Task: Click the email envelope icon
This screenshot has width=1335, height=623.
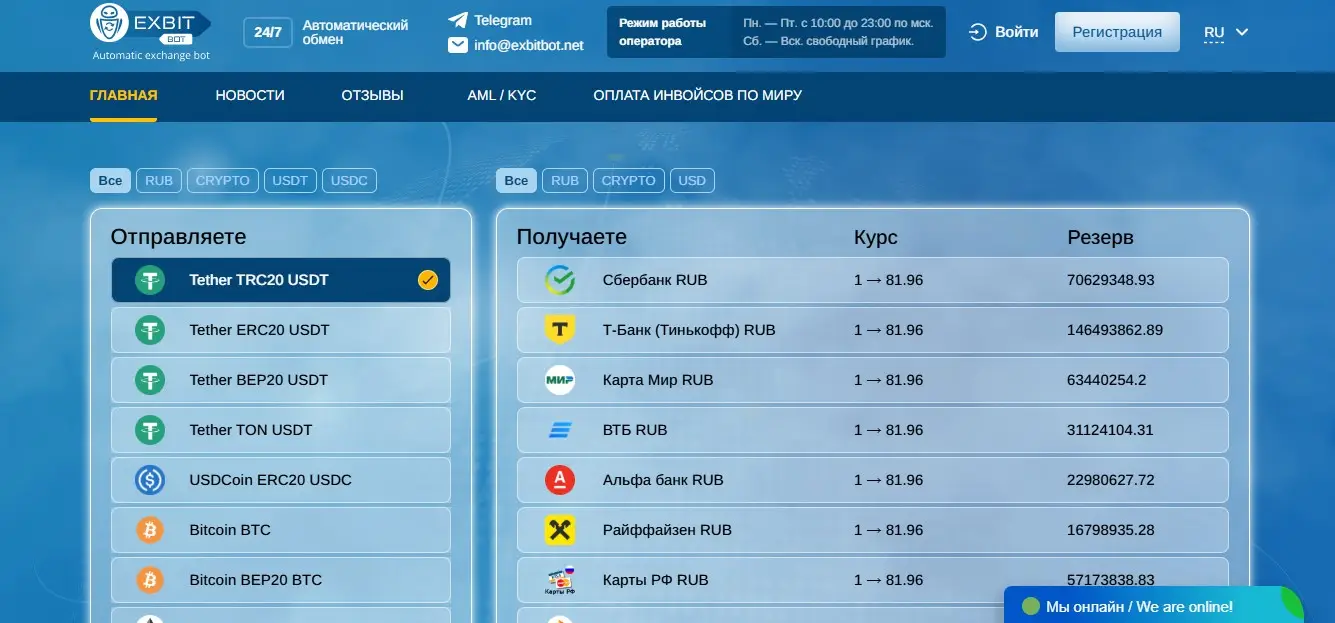Action: pos(458,45)
